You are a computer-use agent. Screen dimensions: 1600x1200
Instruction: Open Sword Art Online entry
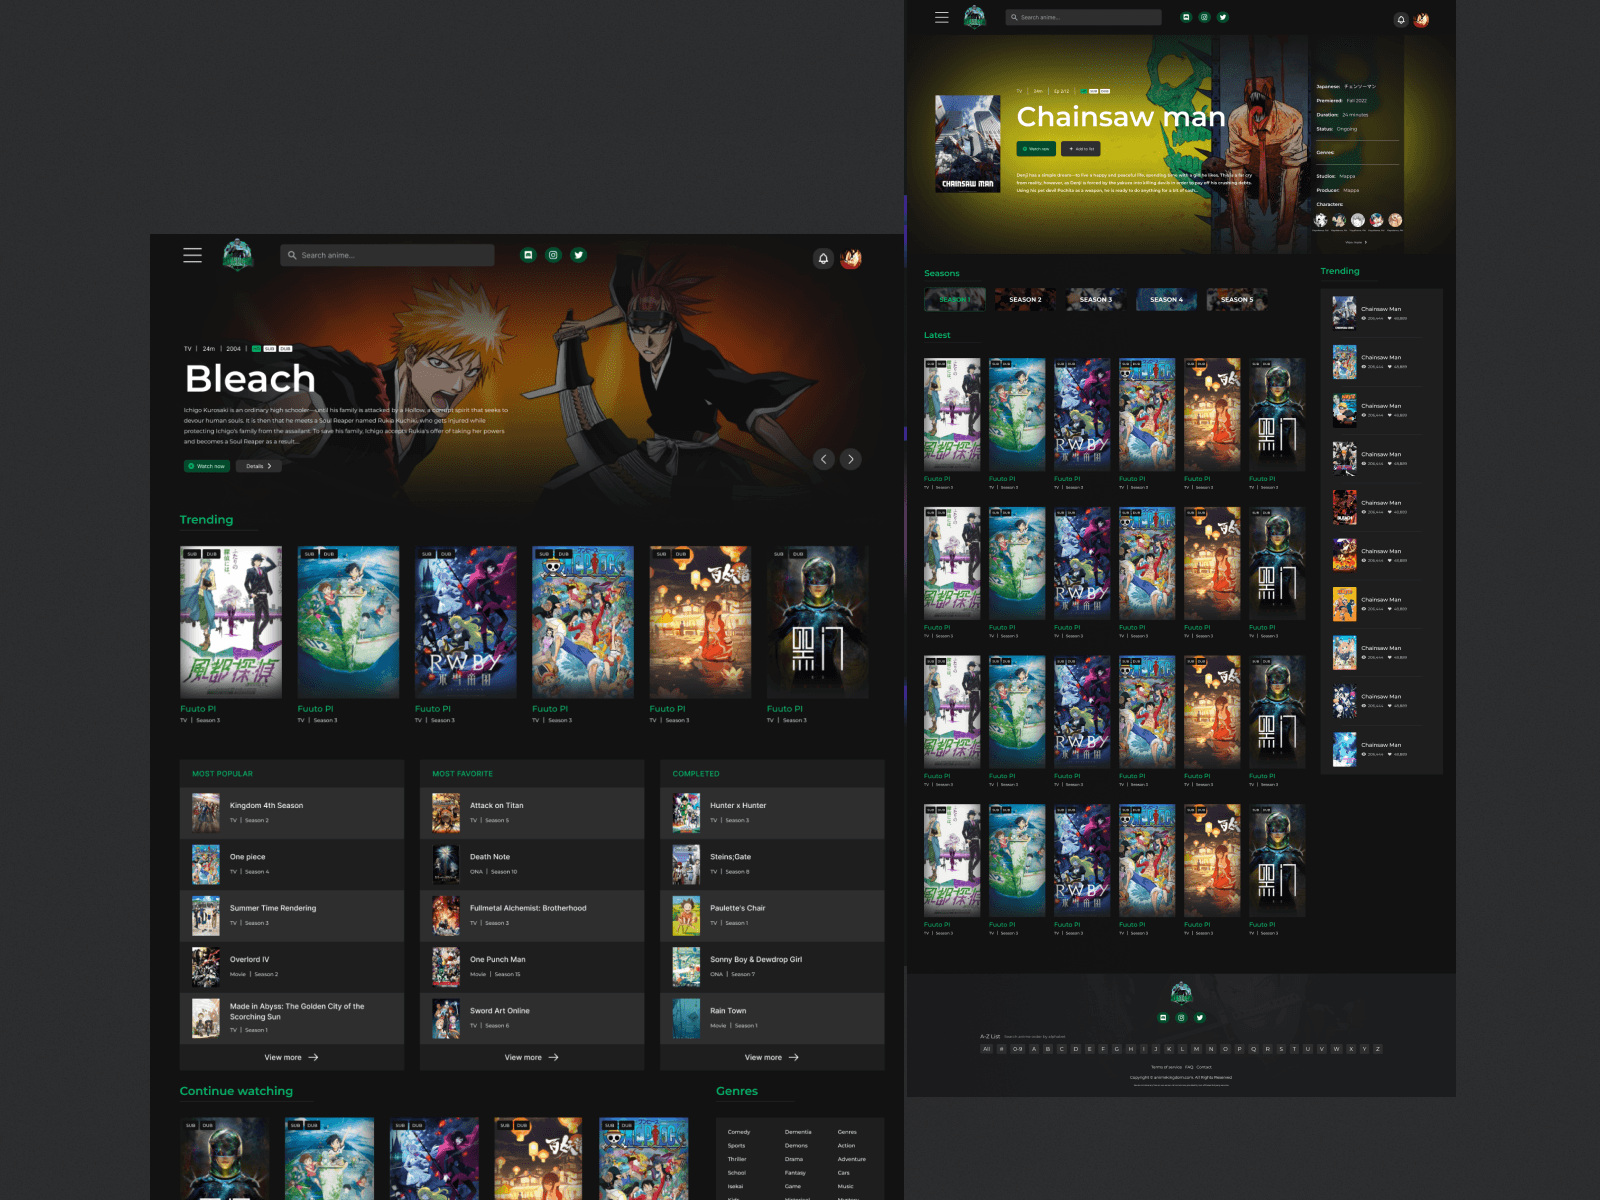532,1018
